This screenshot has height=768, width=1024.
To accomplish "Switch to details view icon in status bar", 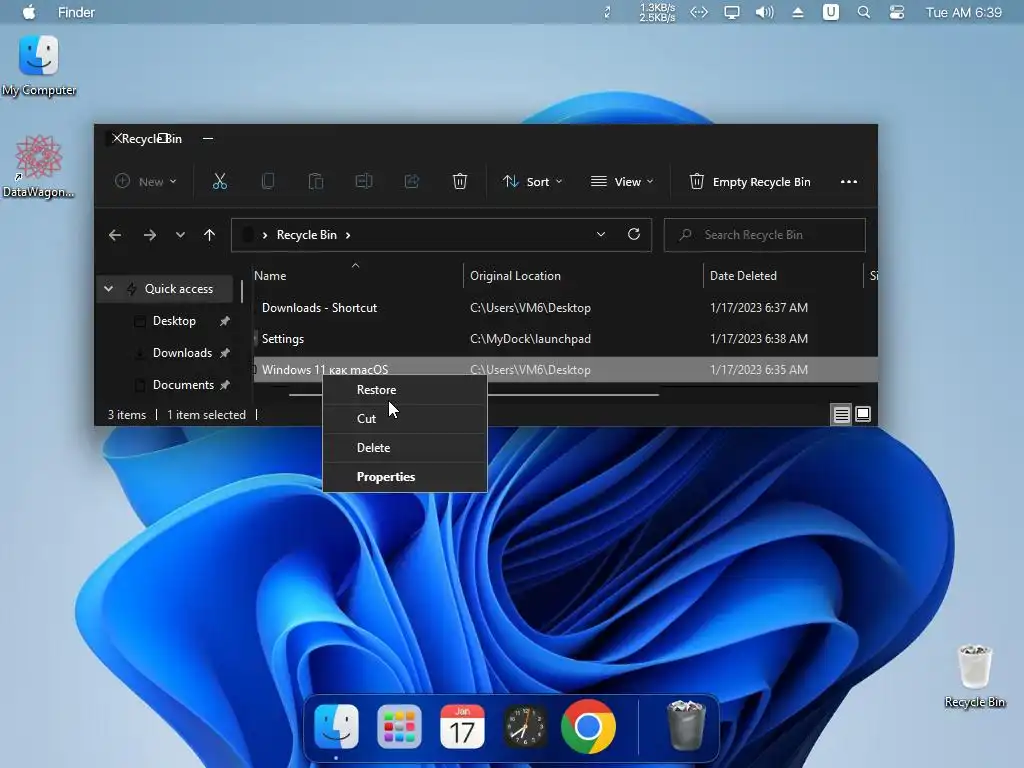I will (841, 415).
